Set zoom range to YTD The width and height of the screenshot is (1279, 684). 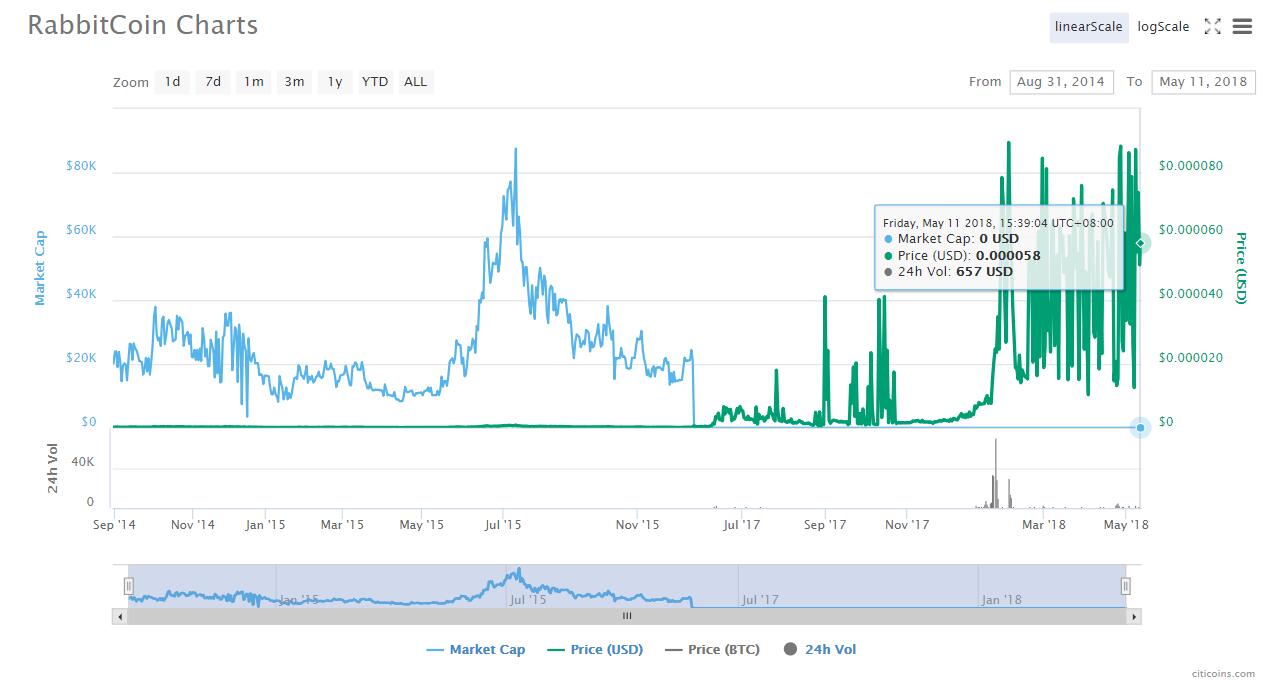click(375, 82)
